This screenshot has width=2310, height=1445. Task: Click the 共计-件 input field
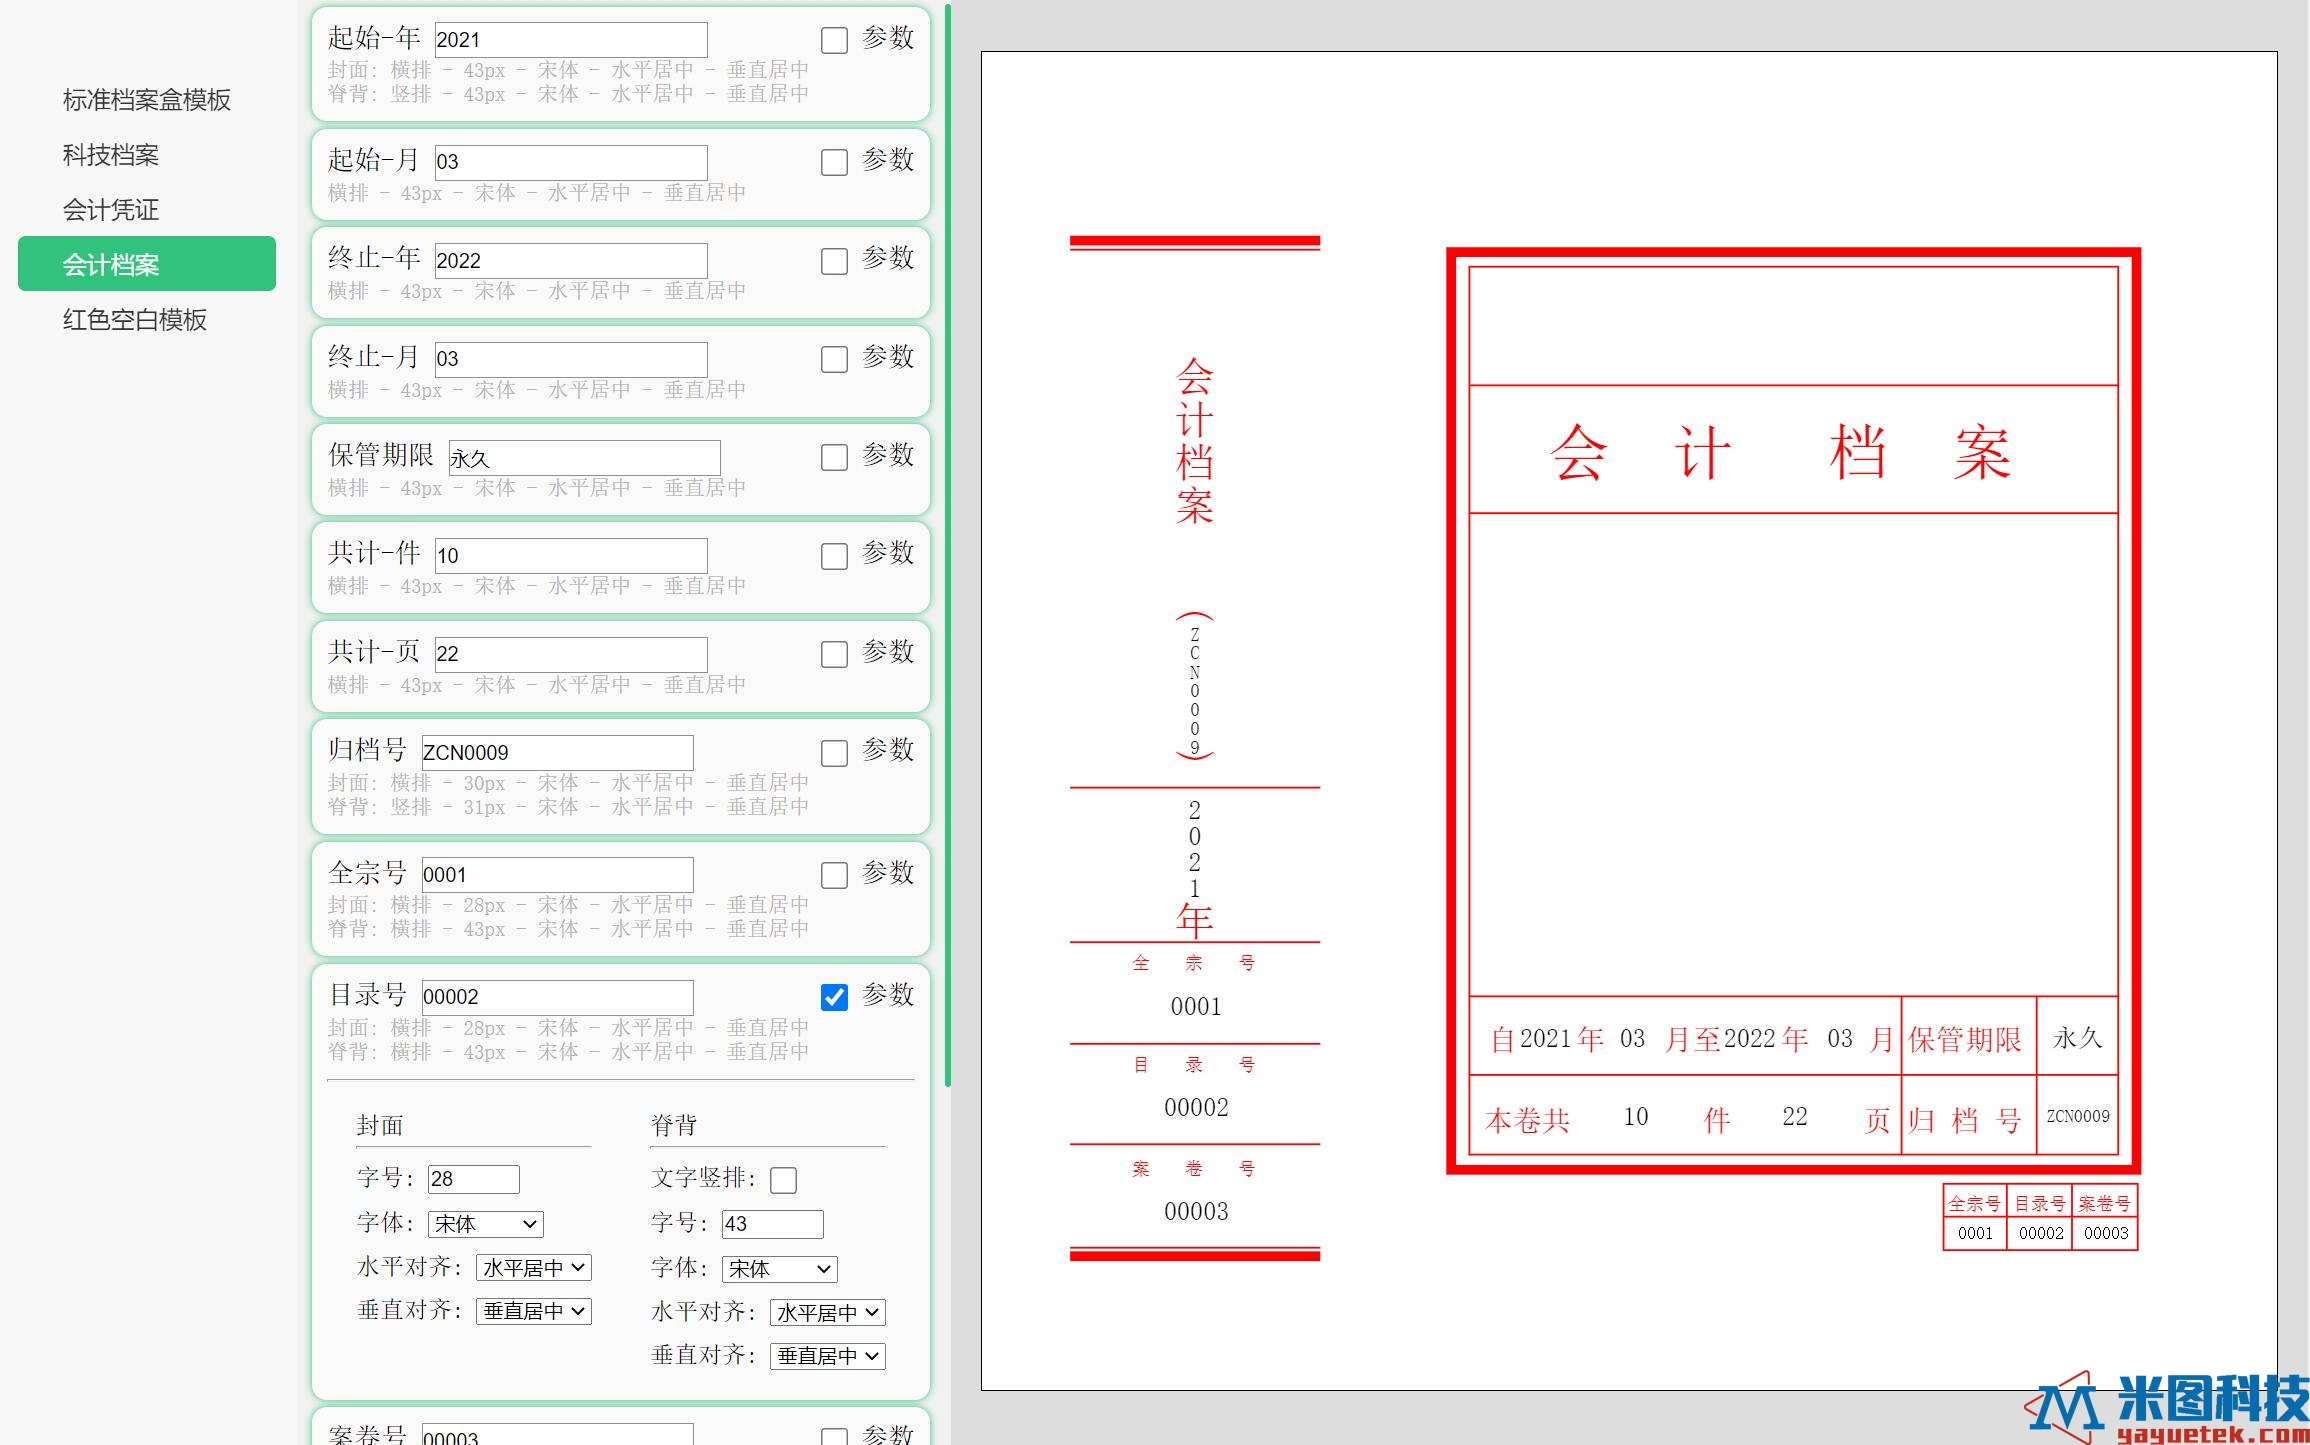click(x=571, y=556)
